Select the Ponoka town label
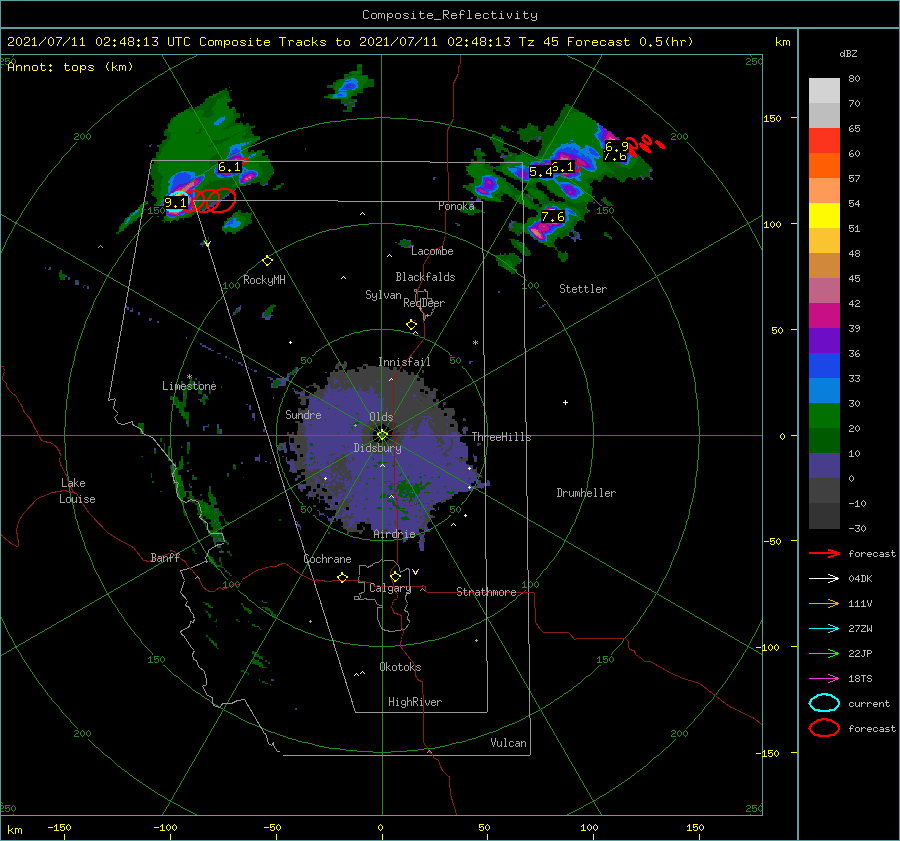 pos(456,206)
